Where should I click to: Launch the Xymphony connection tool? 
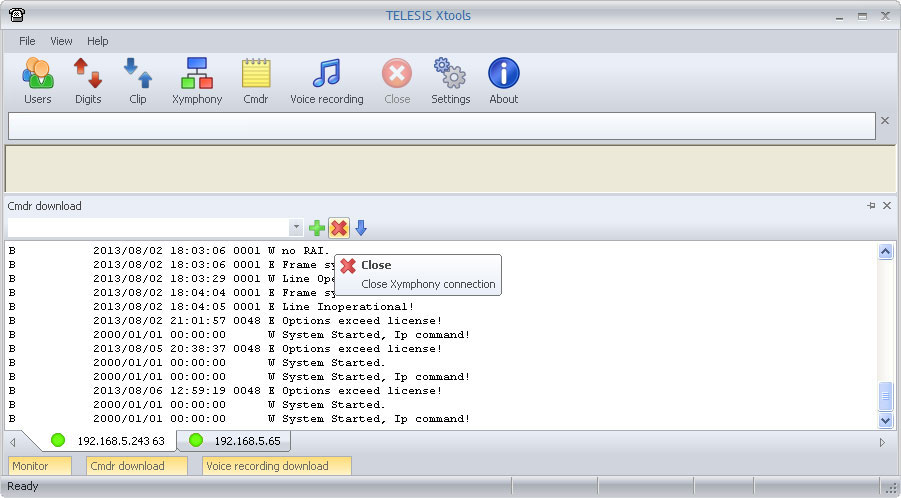197,81
